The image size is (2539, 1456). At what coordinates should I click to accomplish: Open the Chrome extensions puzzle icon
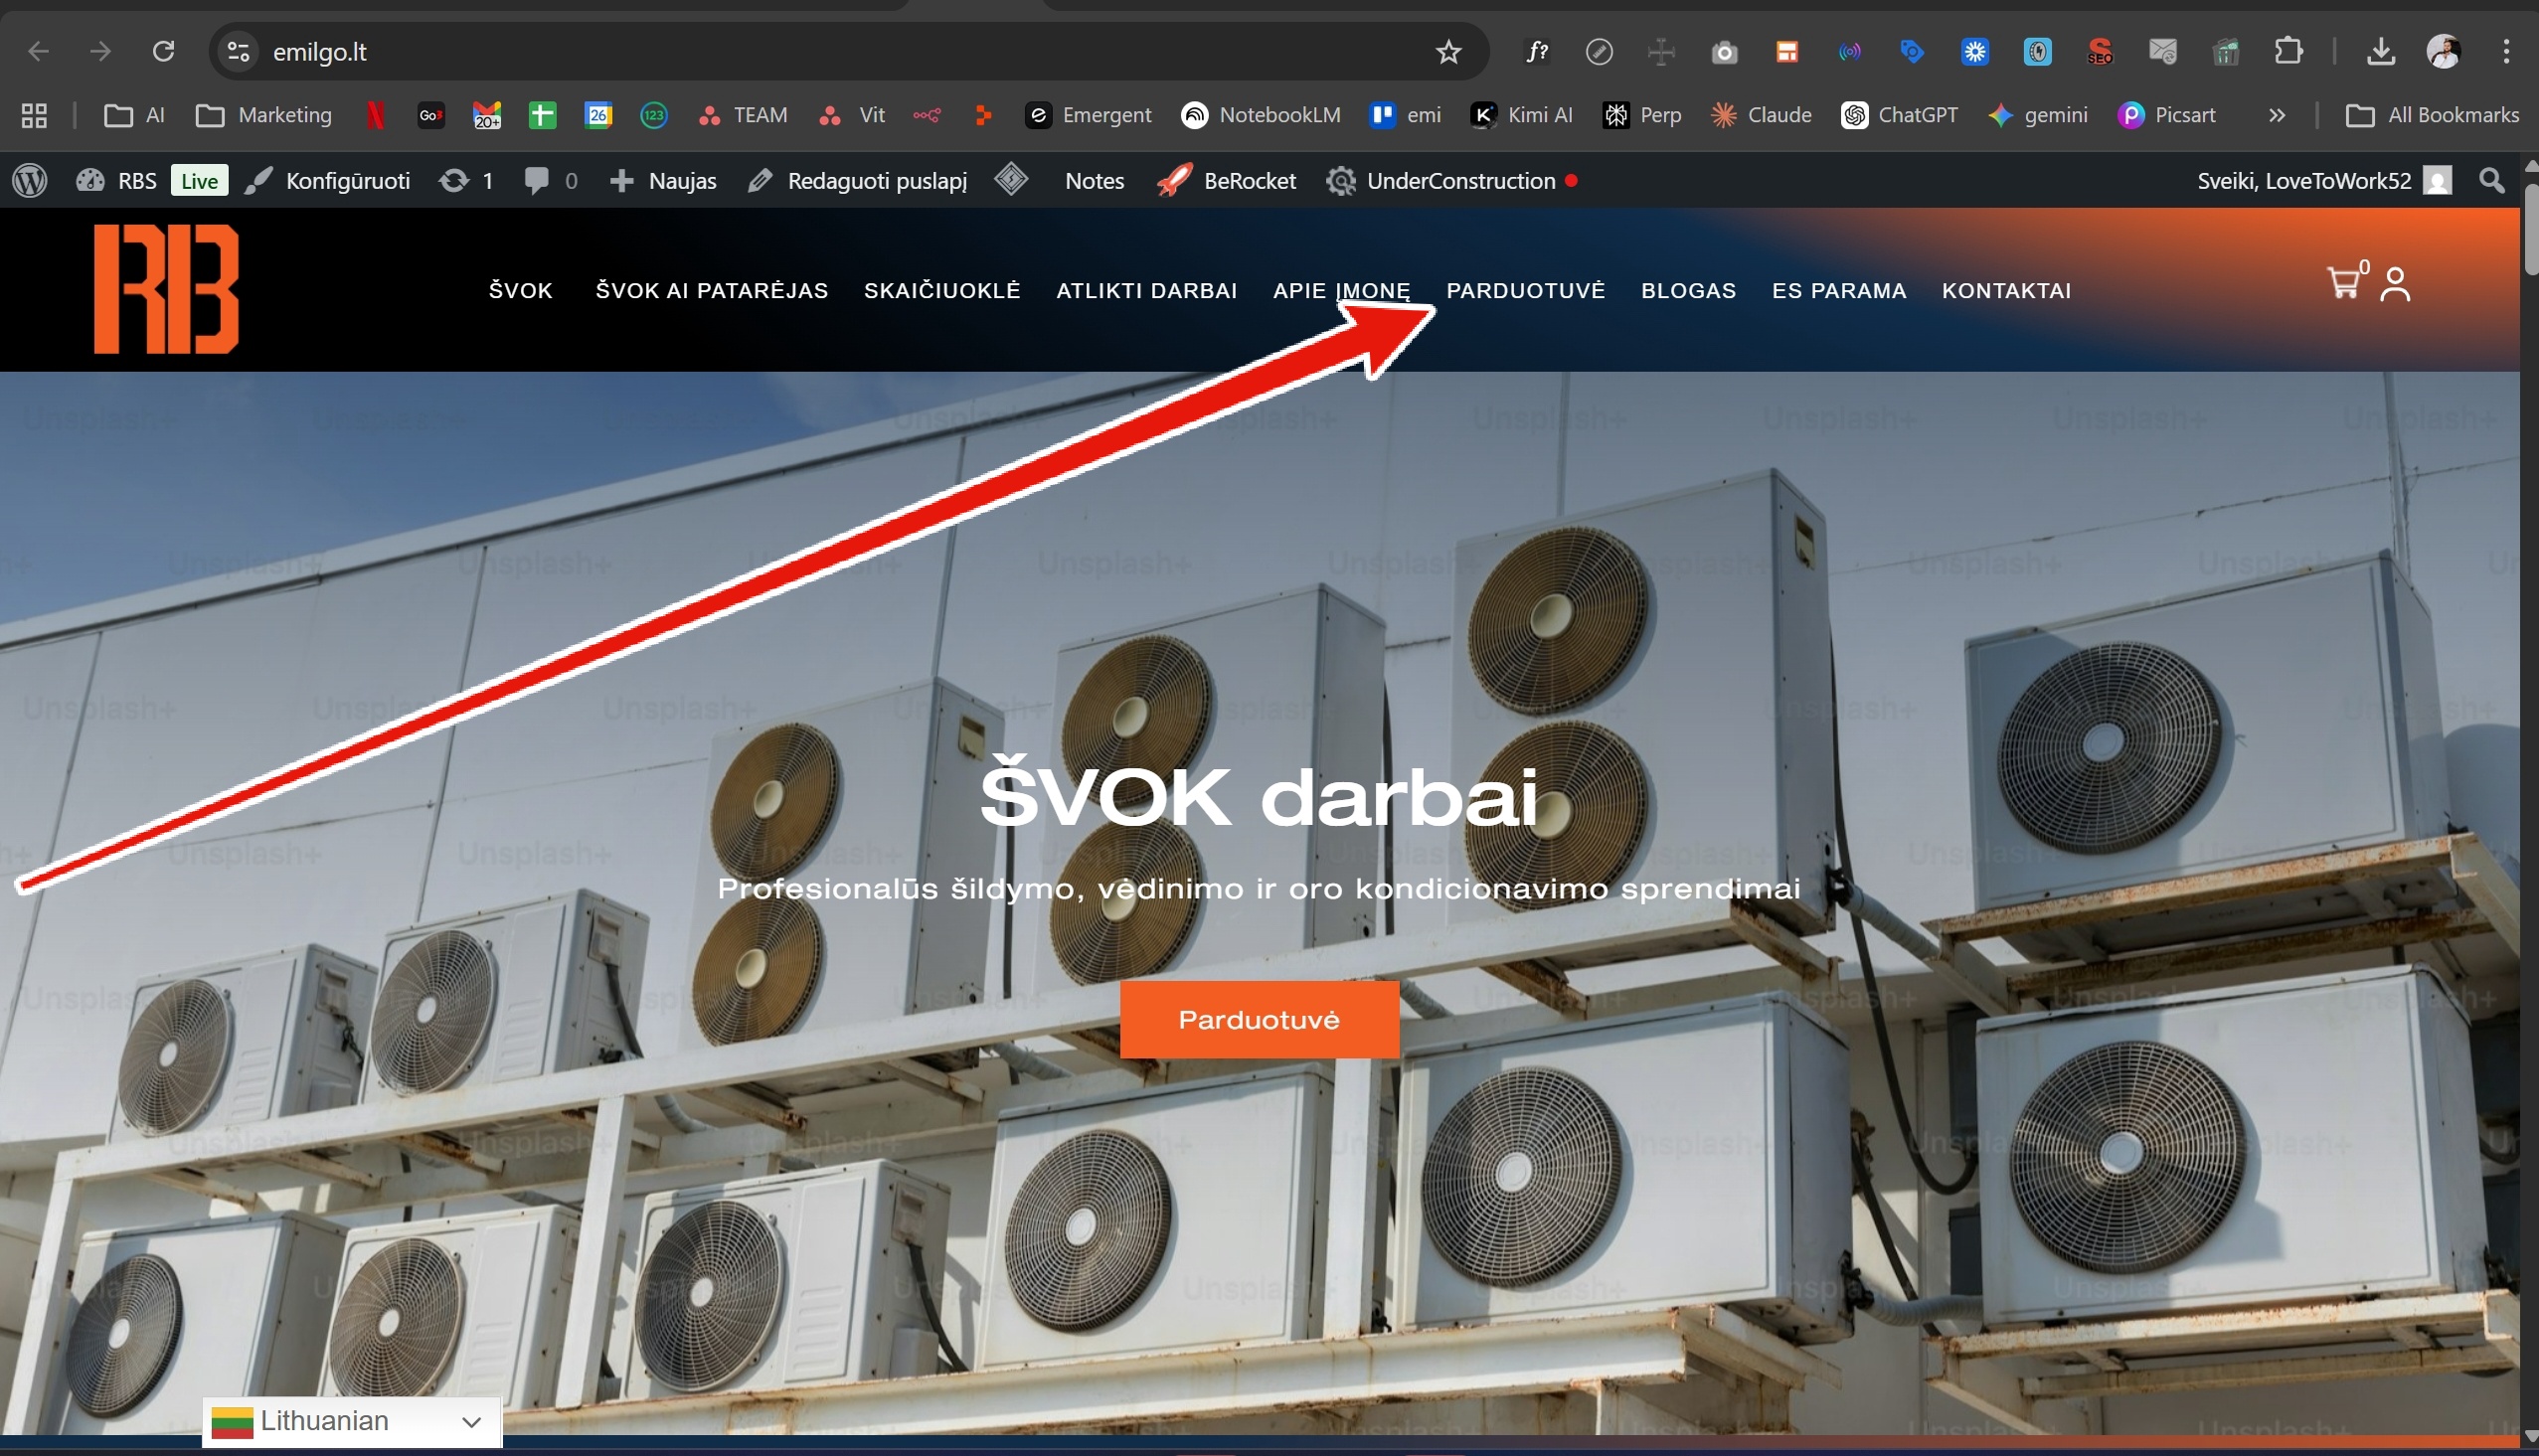(x=2289, y=51)
